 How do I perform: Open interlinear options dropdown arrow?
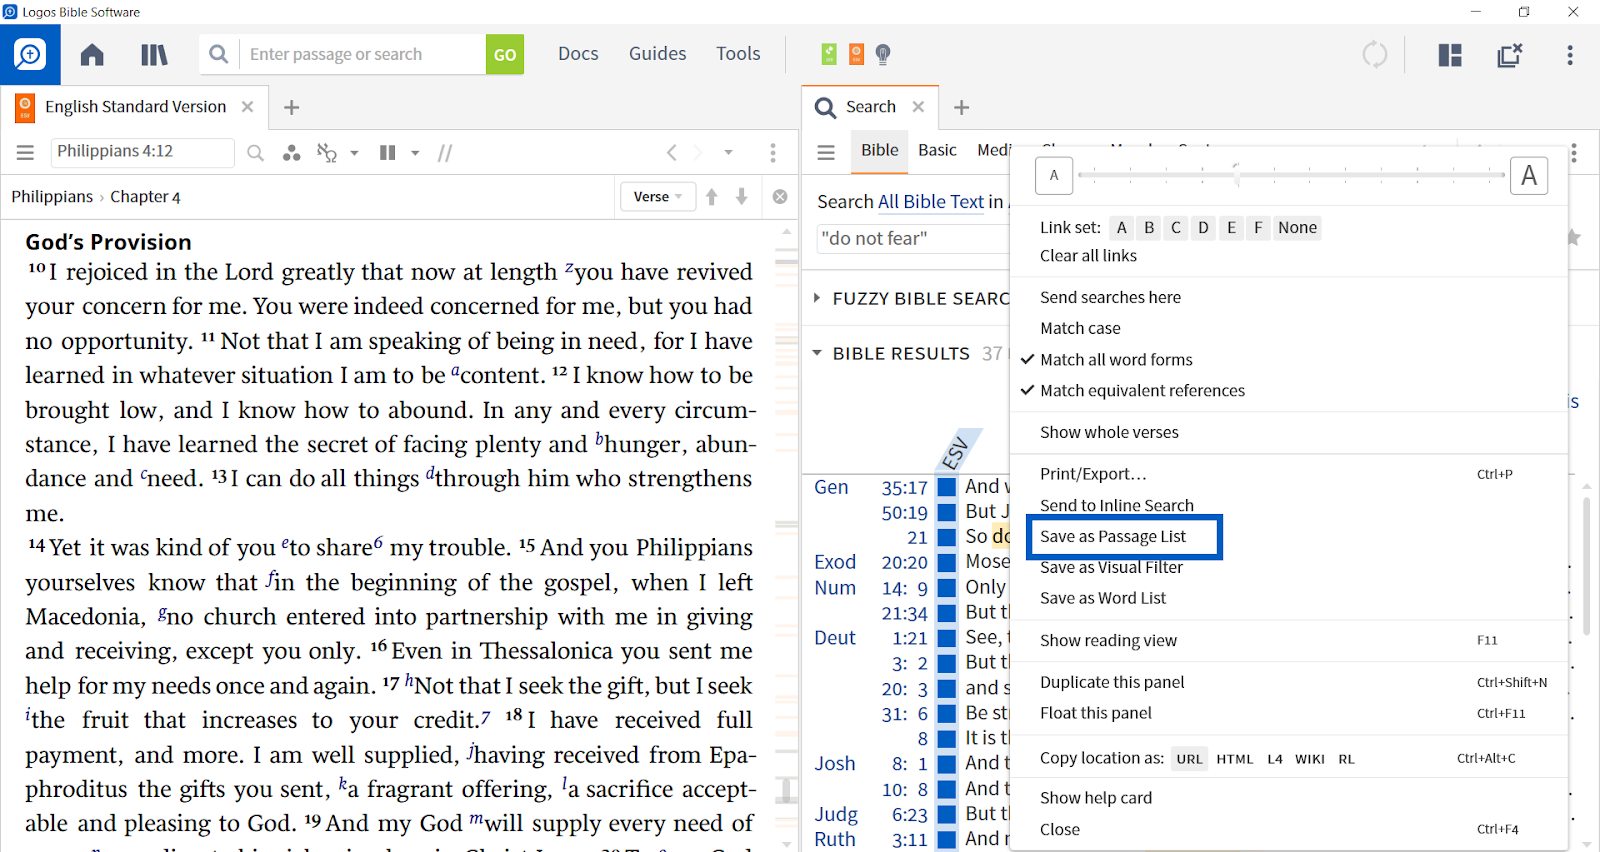(x=354, y=153)
